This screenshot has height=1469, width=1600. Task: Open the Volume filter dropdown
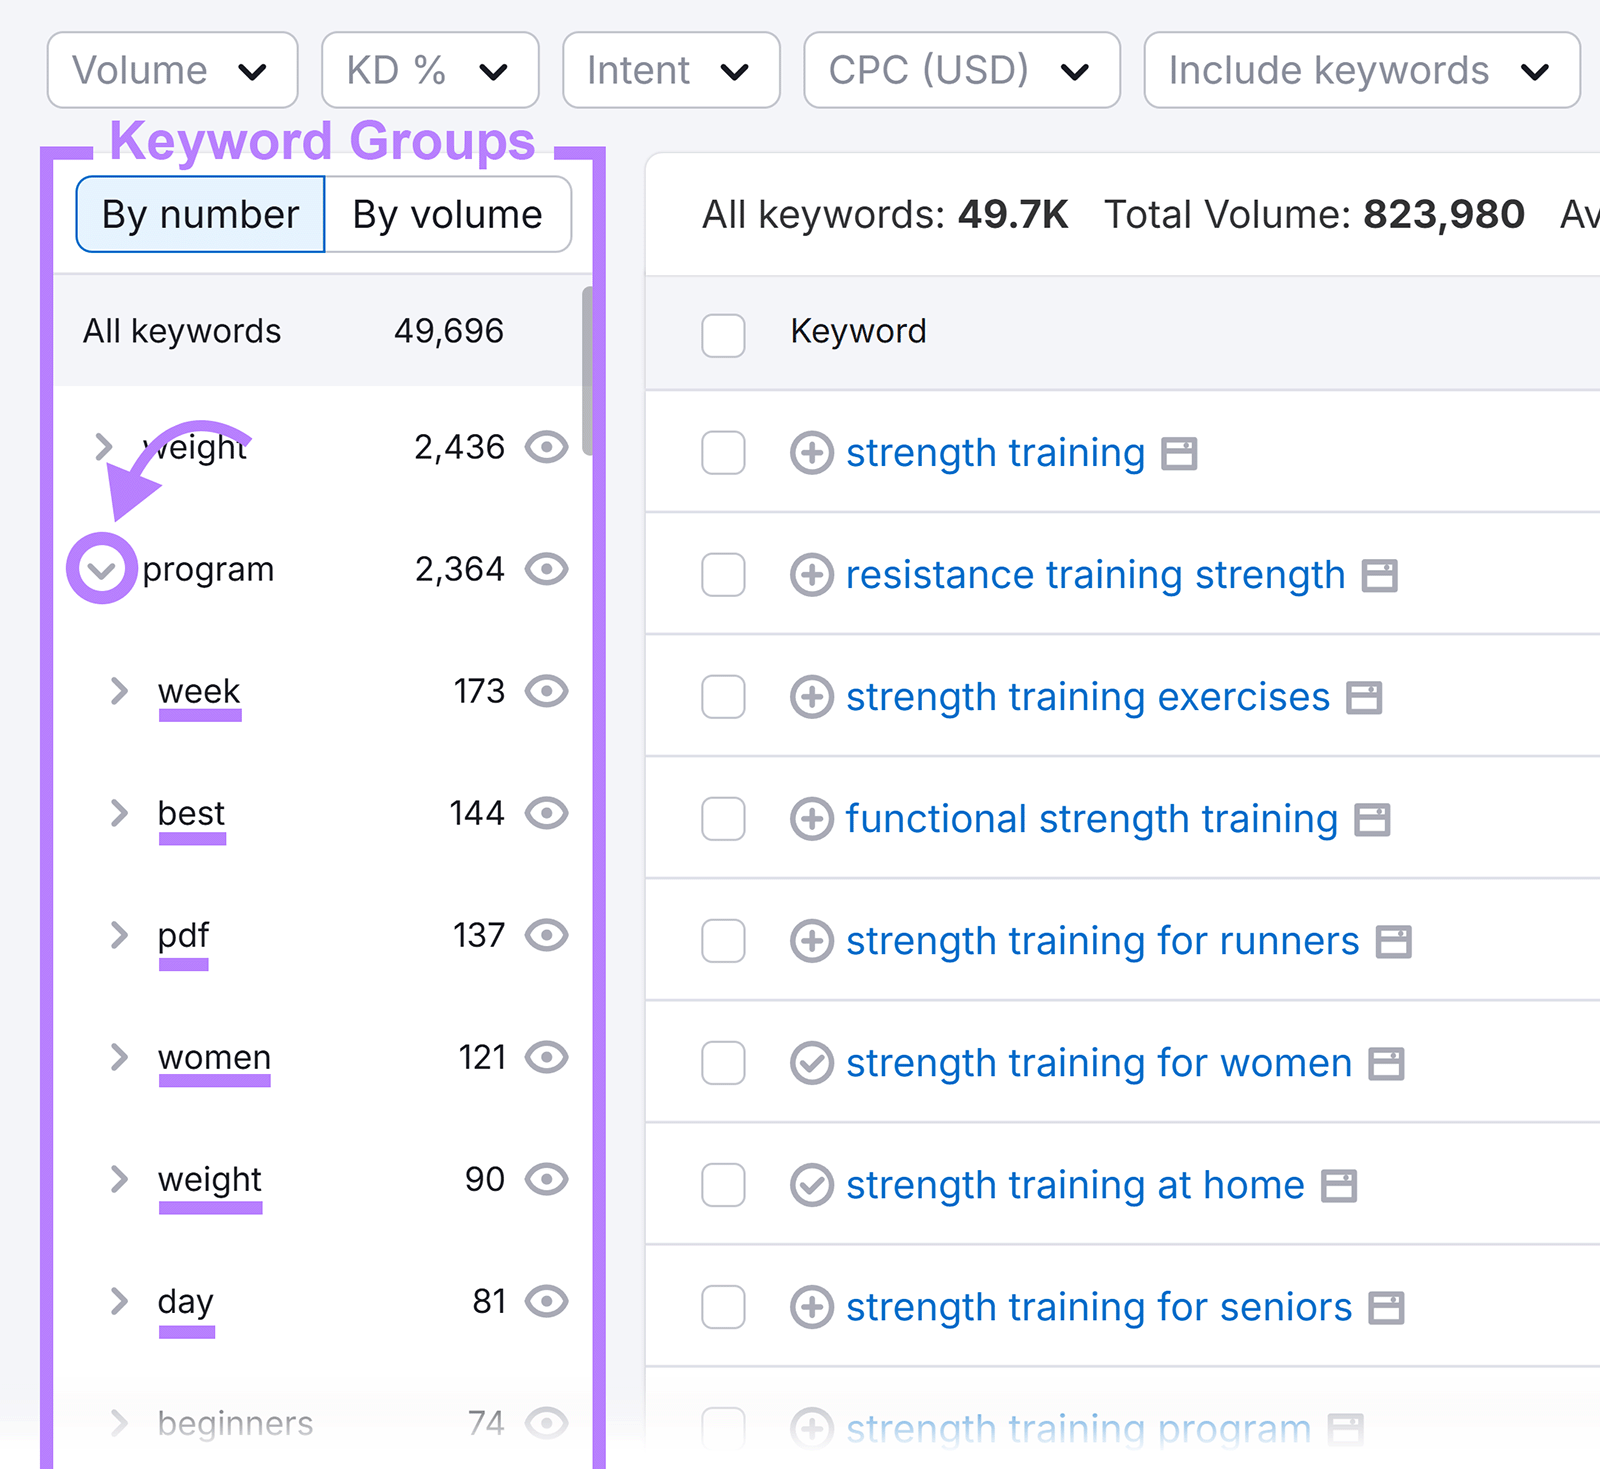[x=172, y=69]
